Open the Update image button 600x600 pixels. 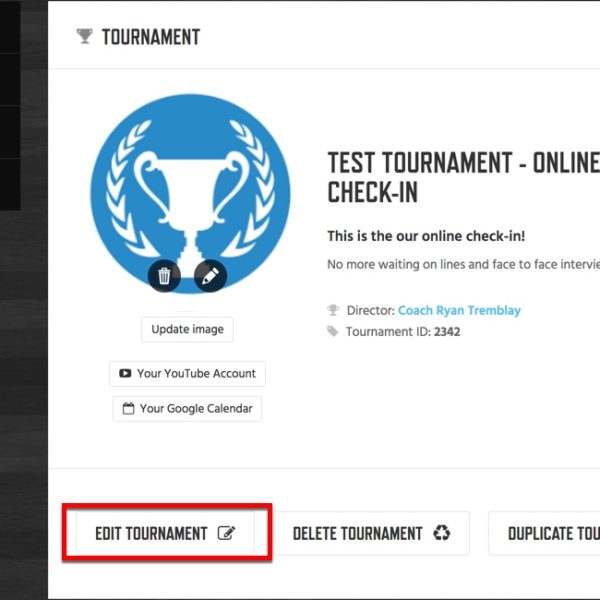(x=188, y=329)
